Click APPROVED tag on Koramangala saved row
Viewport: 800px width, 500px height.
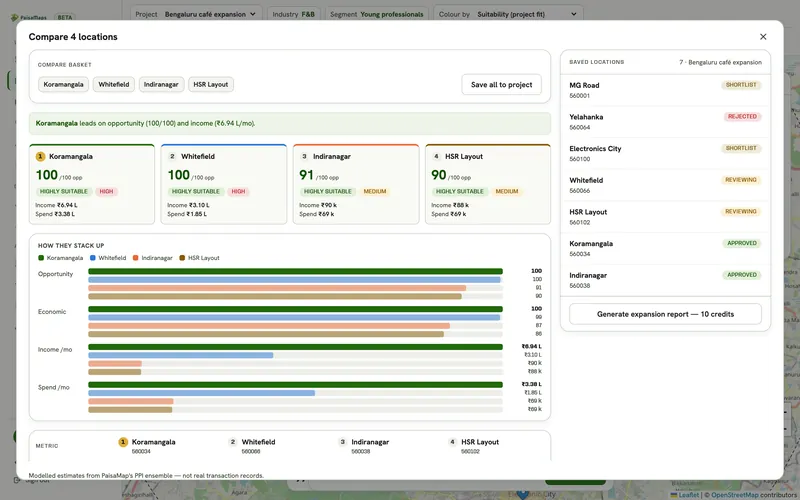click(742, 243)
